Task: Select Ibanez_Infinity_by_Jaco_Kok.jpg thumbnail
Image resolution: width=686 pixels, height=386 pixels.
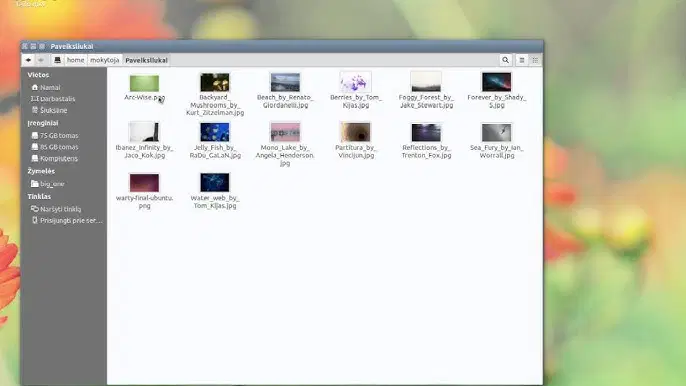Action: (x=144, y=133)
